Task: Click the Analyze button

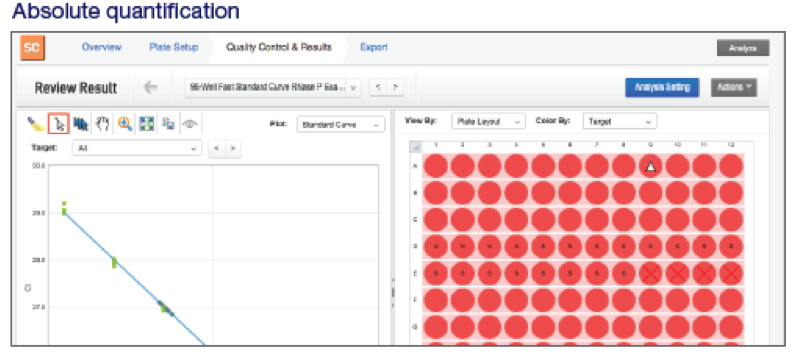Action: click(743, 48)
